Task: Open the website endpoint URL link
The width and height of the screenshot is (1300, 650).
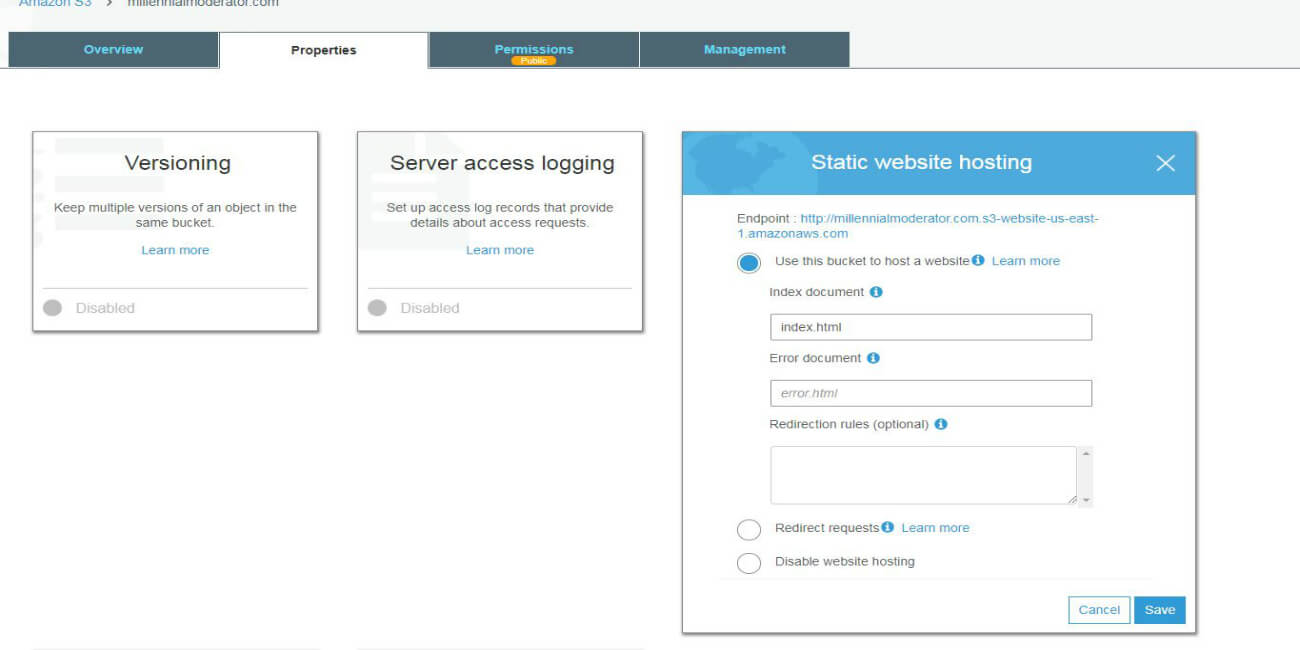Action: pos(918,226)
